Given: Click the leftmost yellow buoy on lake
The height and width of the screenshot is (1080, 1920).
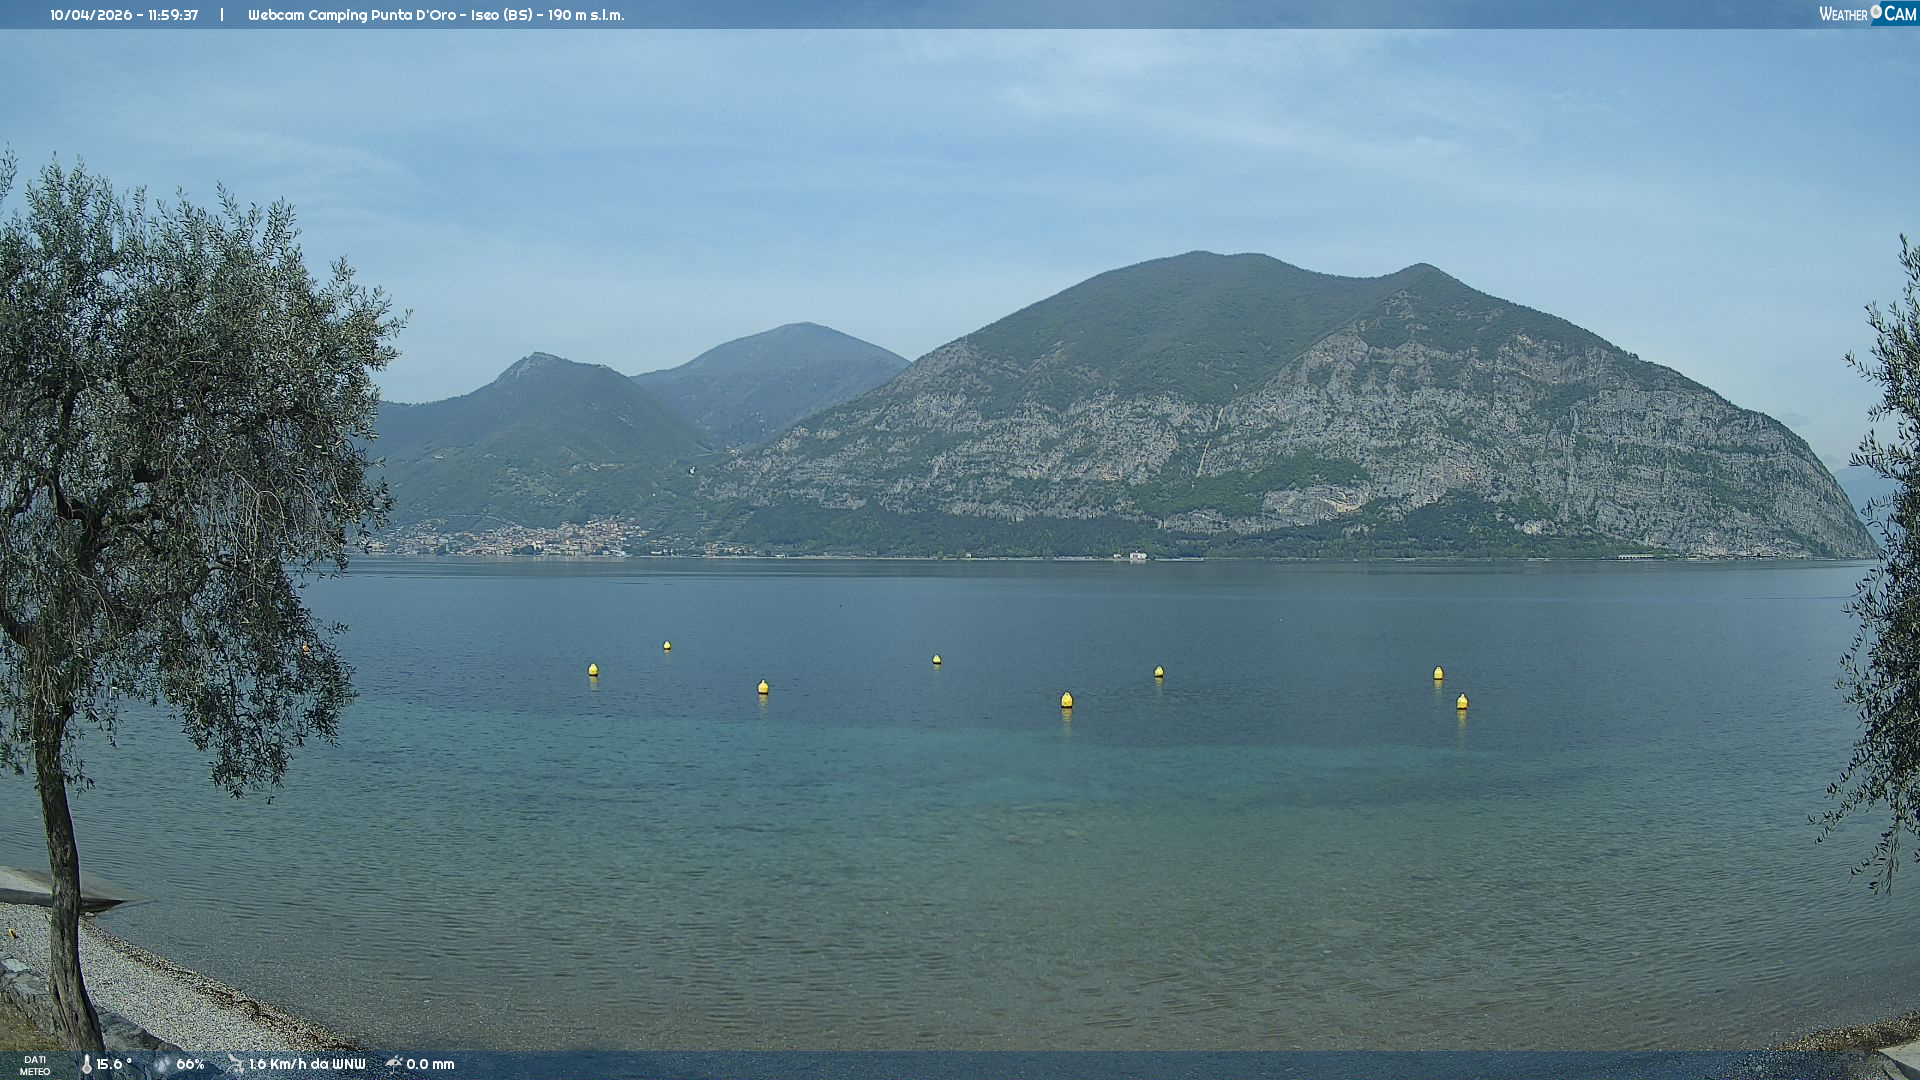Looking at the screenshot, I should [593, 669].
